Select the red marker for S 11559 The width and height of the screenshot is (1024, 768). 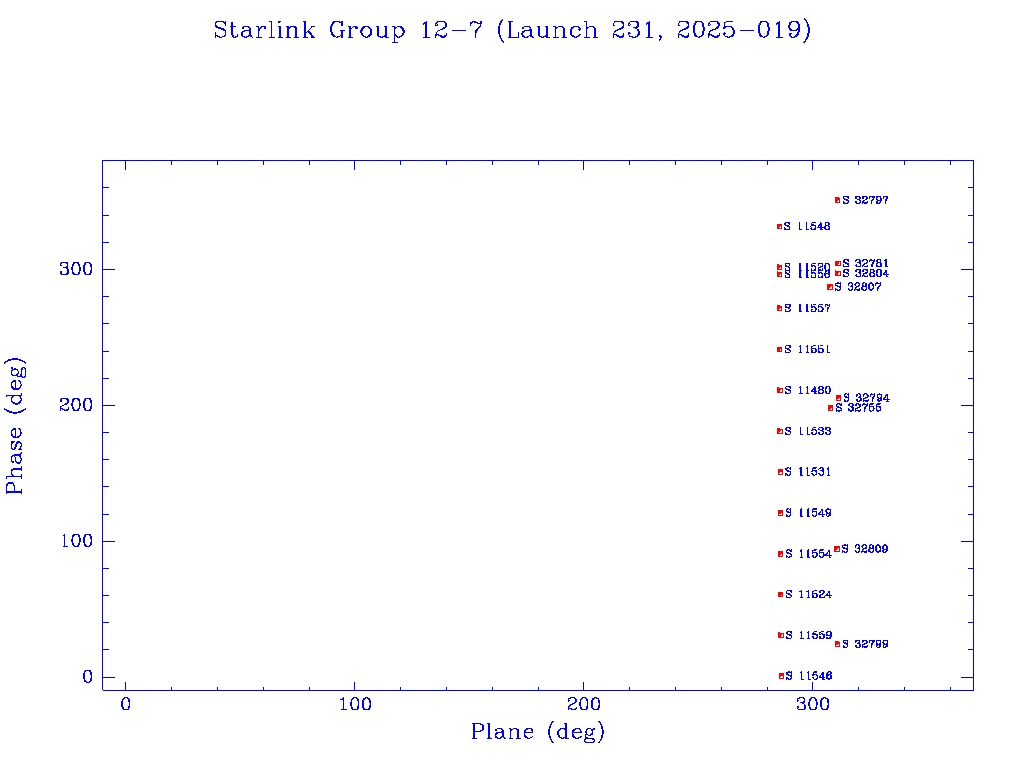(x=780, y=635)
